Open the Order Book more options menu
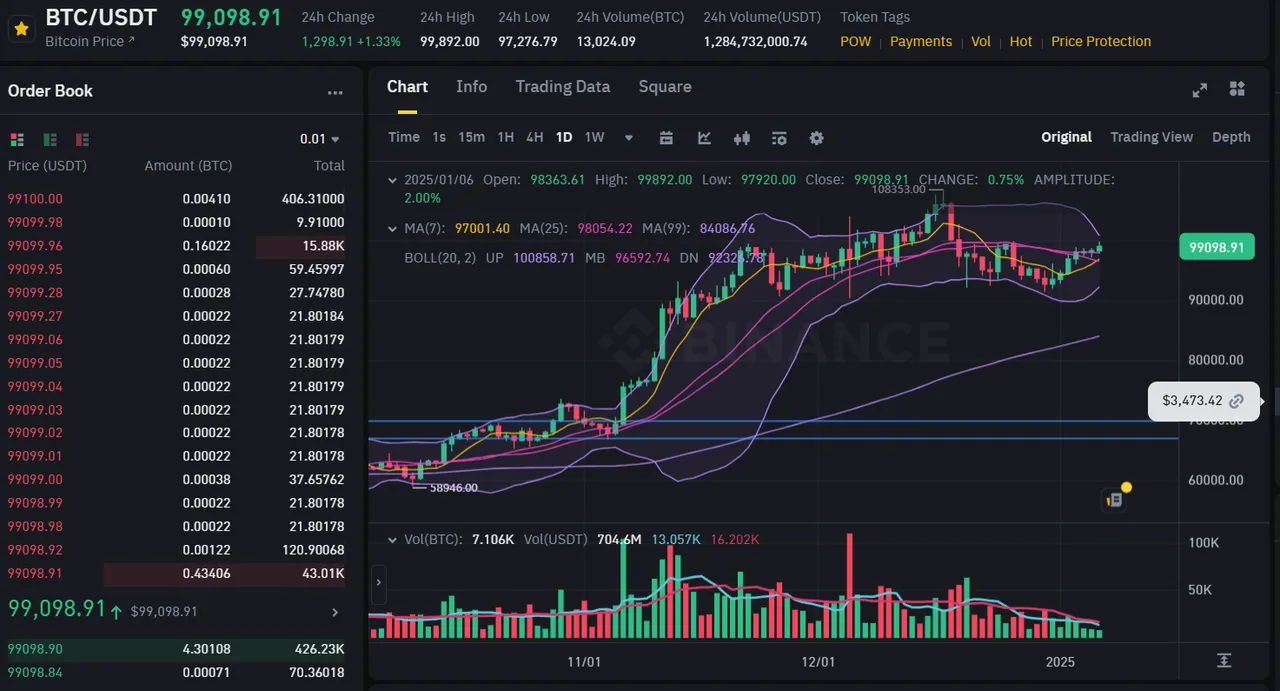The width and height of the screenshot is (1280, 691). pos(335,92)
